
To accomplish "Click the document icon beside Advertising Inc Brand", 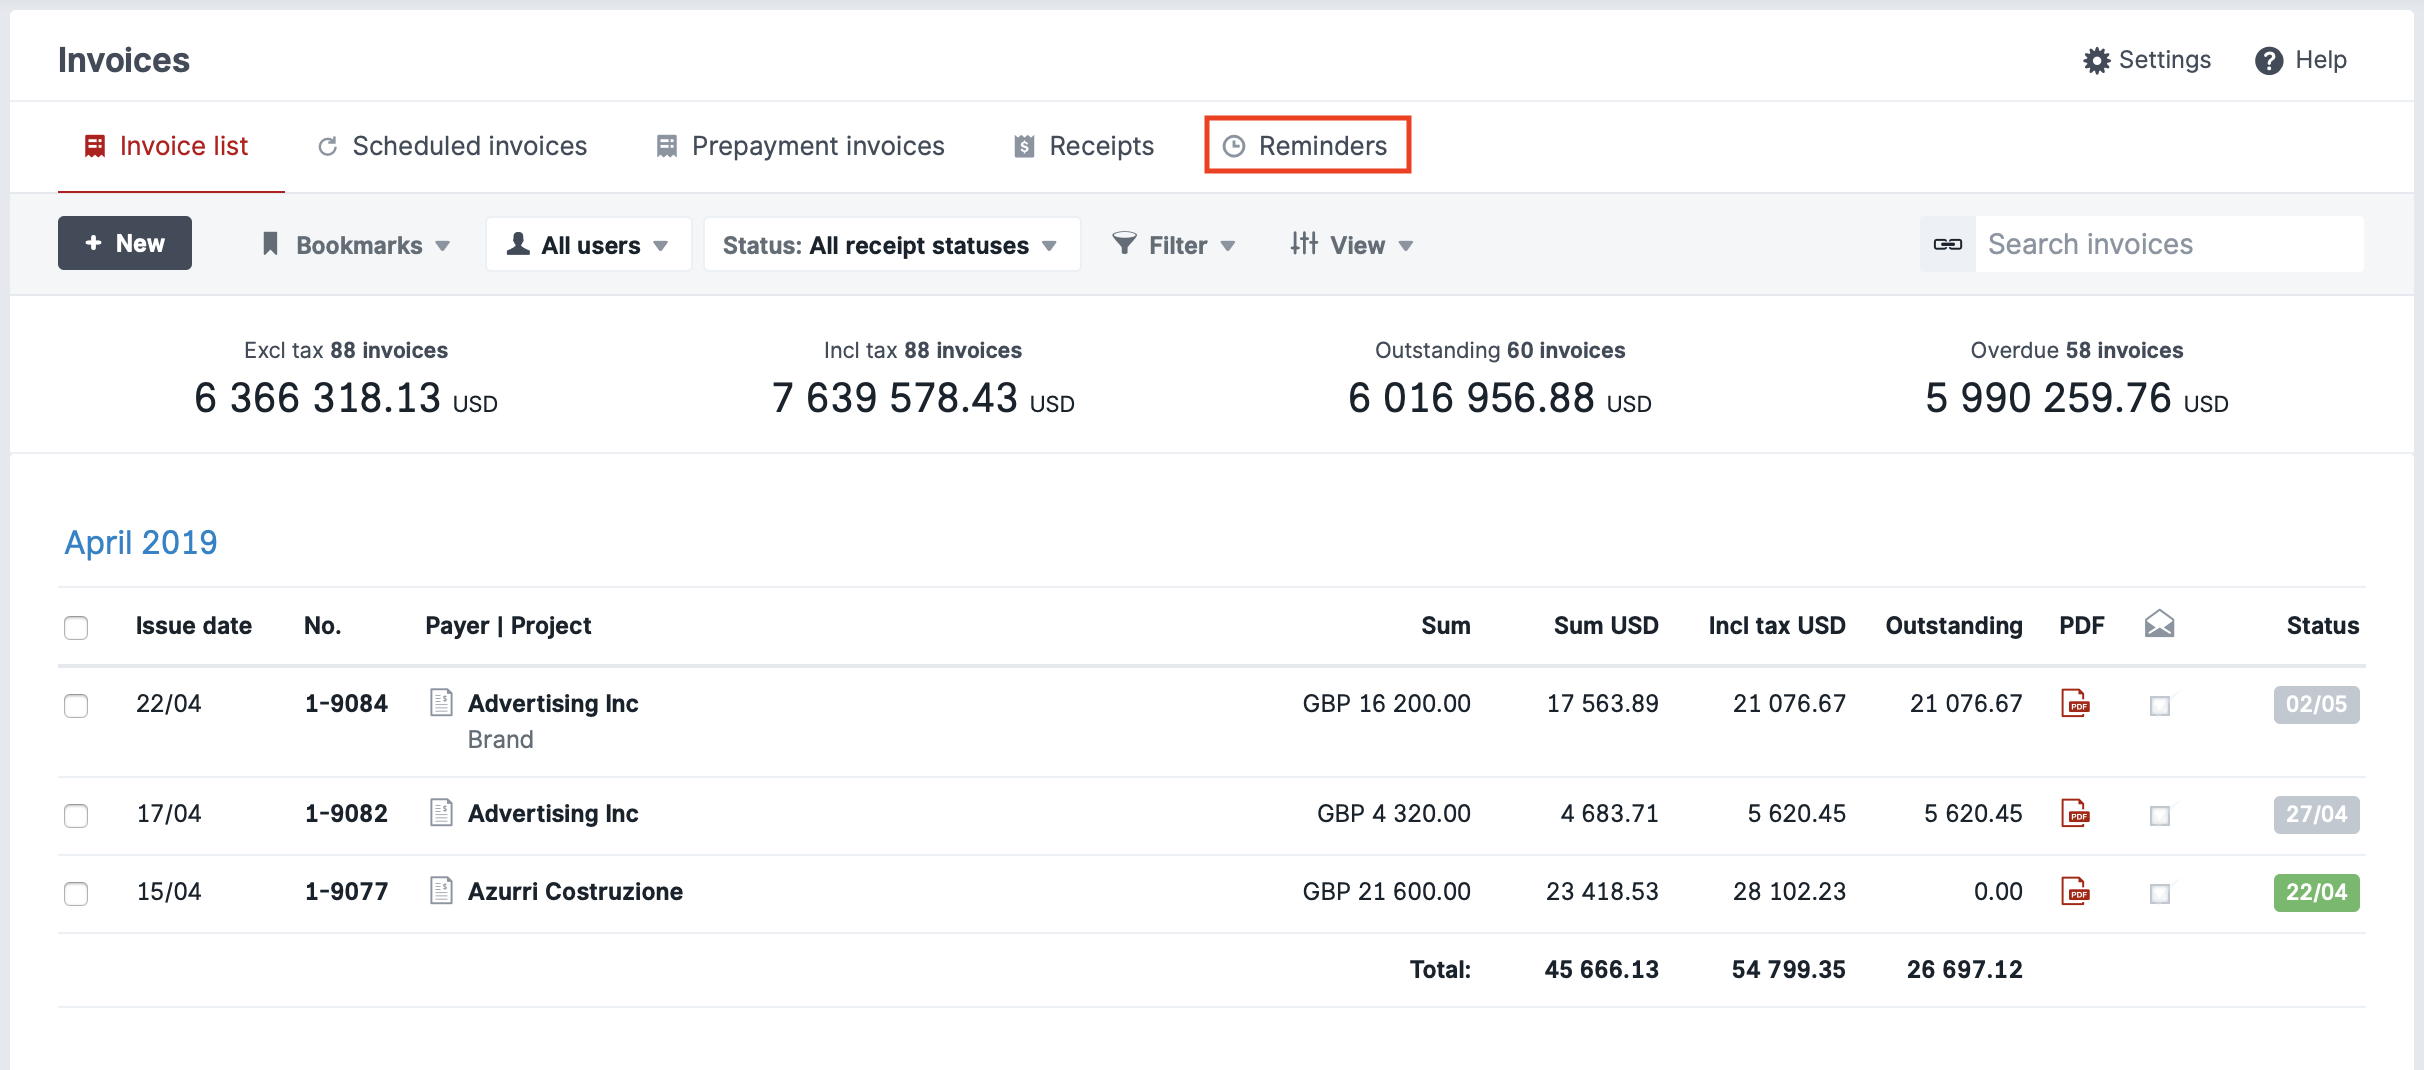I will pyautogui.click(x=441, y=703).
